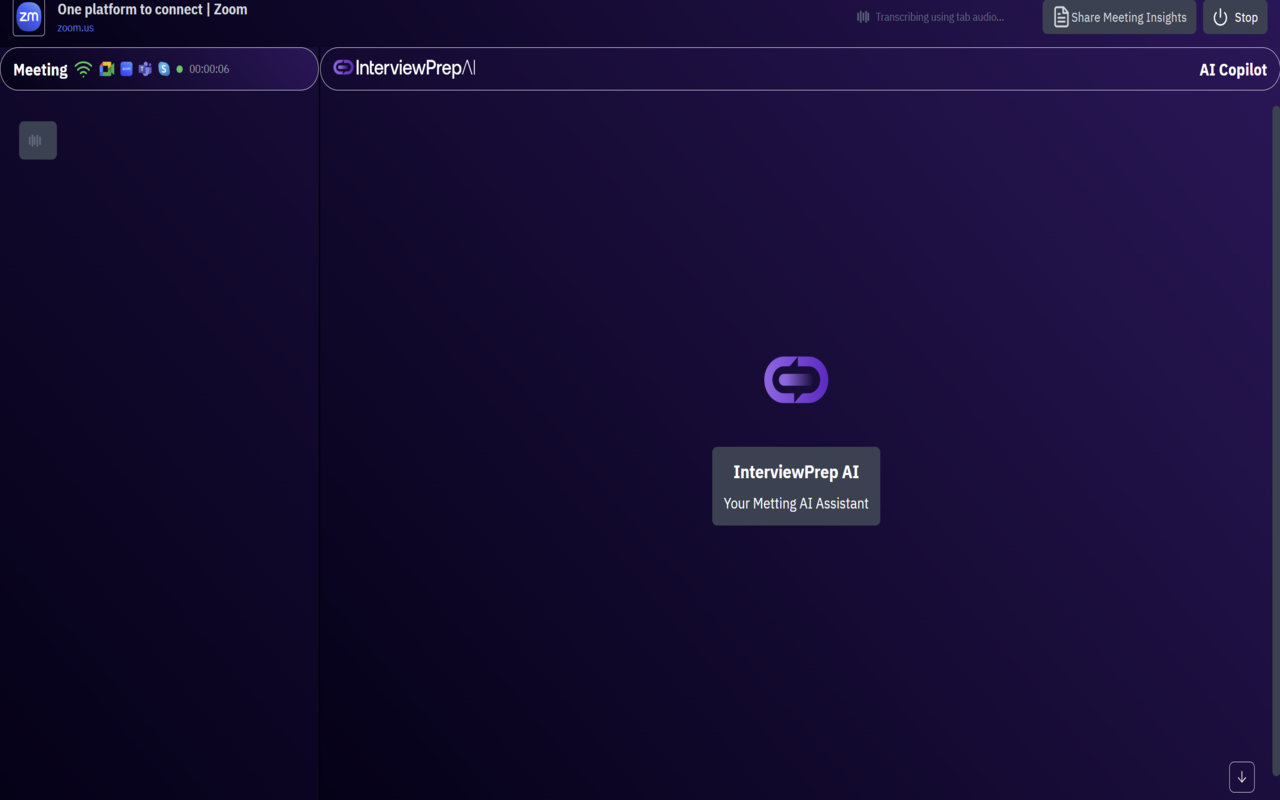Click the Meeting panel title
The width and height of the screenshot is (1280, 800).
click(40, 70)
